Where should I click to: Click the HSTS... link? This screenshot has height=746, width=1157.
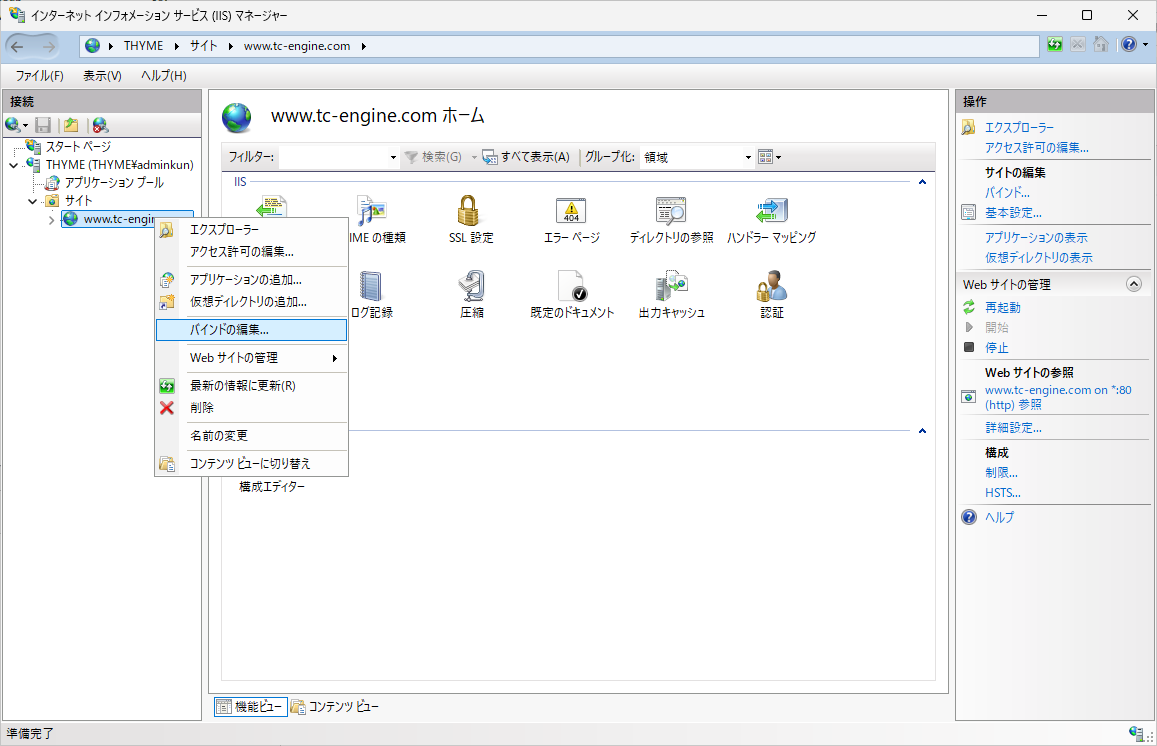(1003, 493)
